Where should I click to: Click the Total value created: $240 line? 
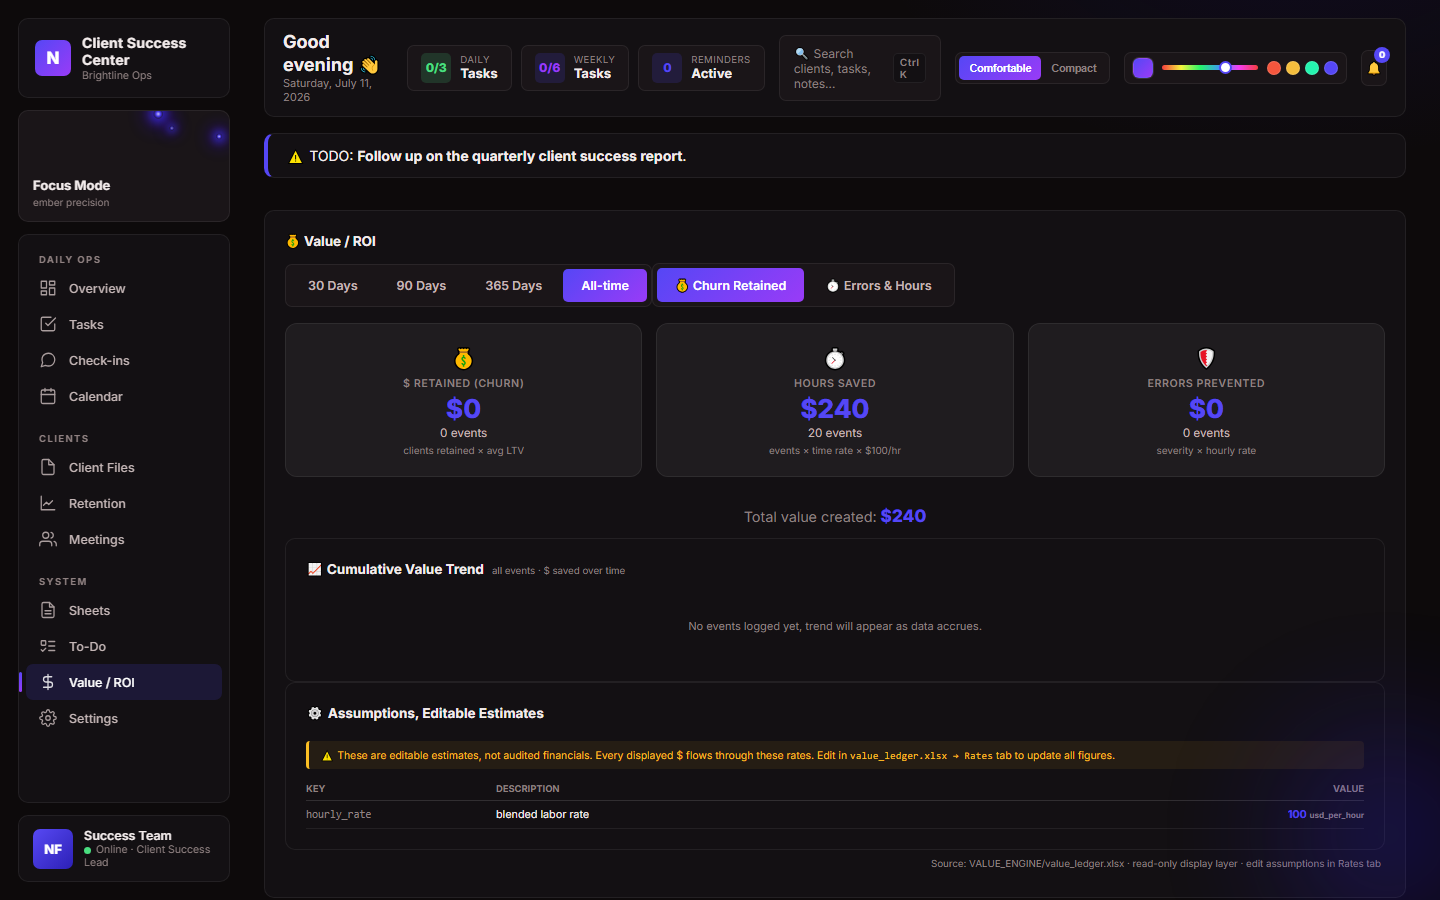click(x=835, y=516)
